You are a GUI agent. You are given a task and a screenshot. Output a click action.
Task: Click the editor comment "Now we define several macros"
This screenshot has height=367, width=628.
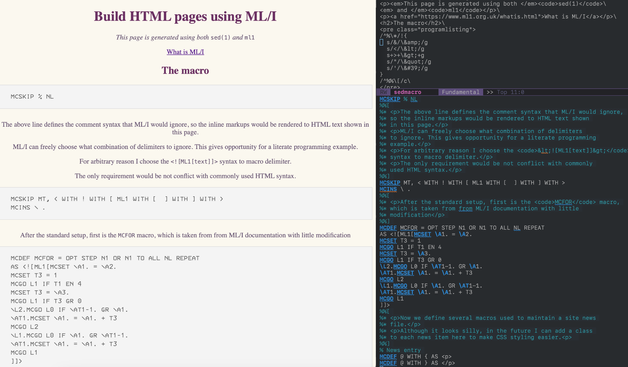pyautogui.click(x=487, y=318)
